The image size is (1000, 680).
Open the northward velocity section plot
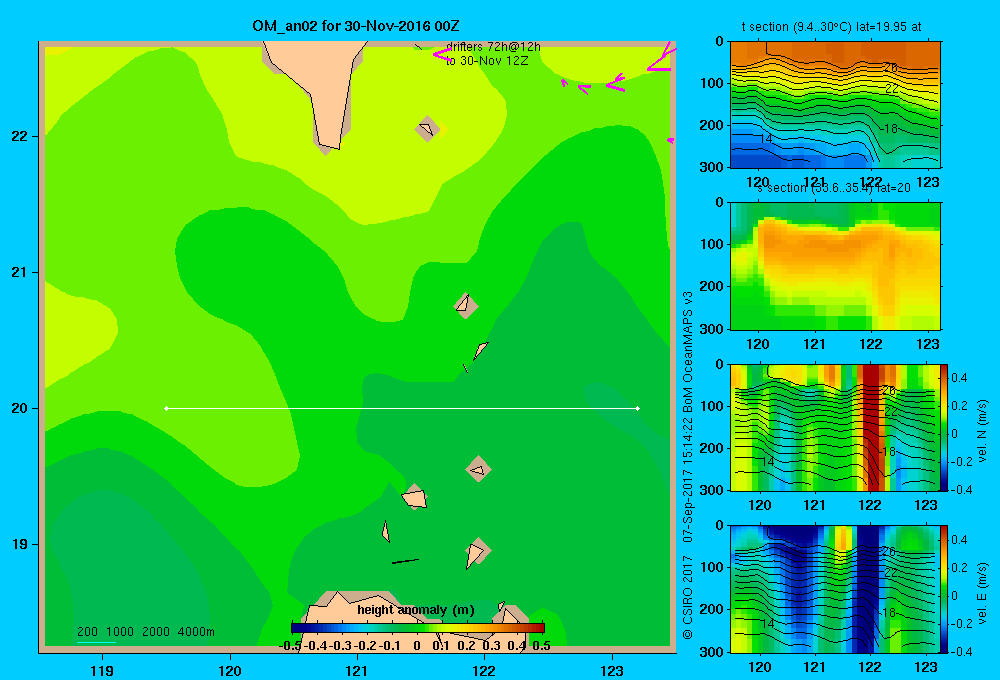[835, 427]
